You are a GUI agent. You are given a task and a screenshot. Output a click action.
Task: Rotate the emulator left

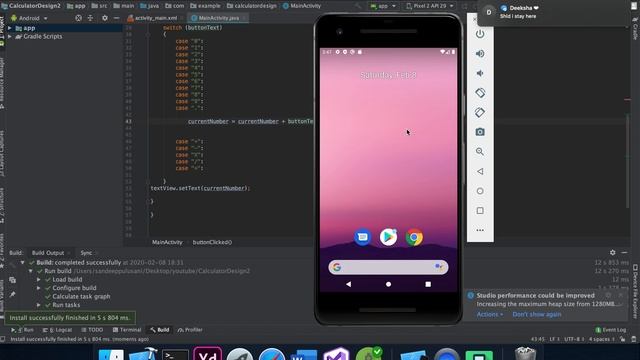[x=480, y=93]
